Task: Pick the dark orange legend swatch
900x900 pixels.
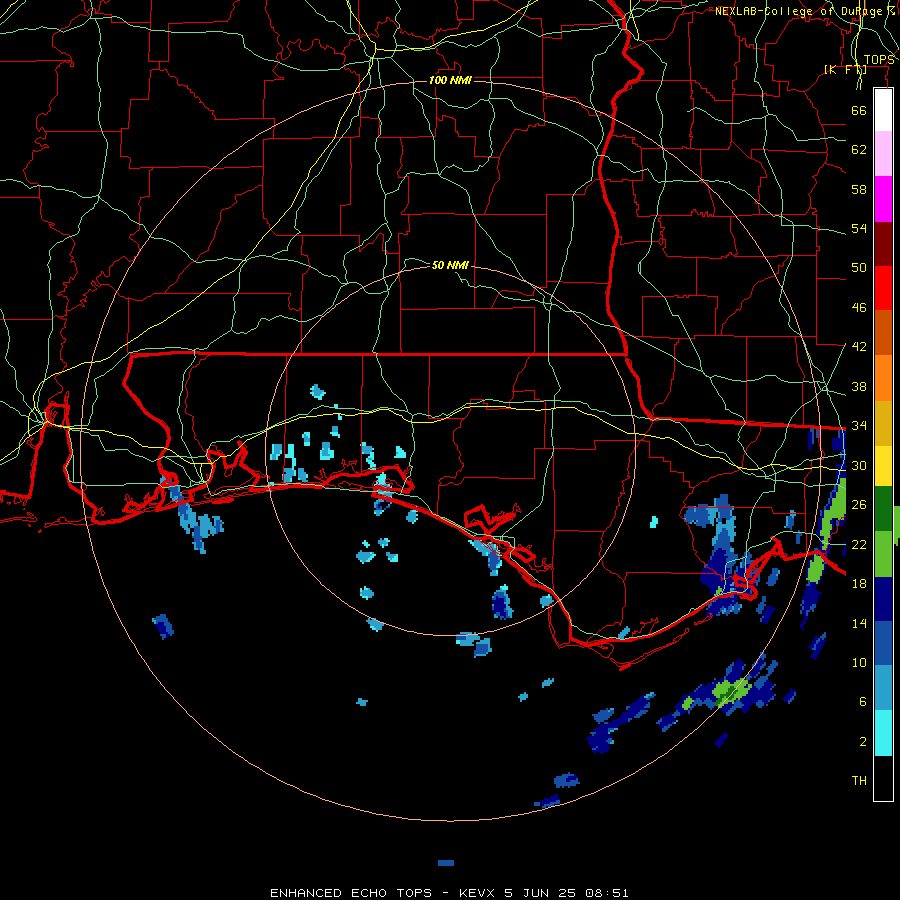Action: click(883, 333)
